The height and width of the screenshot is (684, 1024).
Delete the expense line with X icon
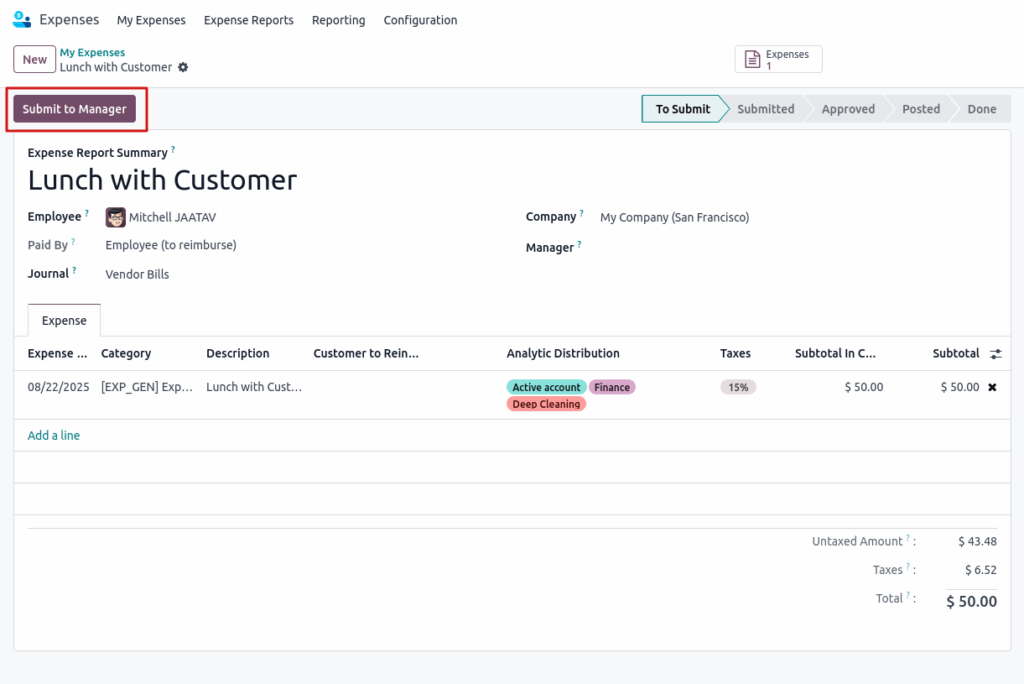coord(992,387)
